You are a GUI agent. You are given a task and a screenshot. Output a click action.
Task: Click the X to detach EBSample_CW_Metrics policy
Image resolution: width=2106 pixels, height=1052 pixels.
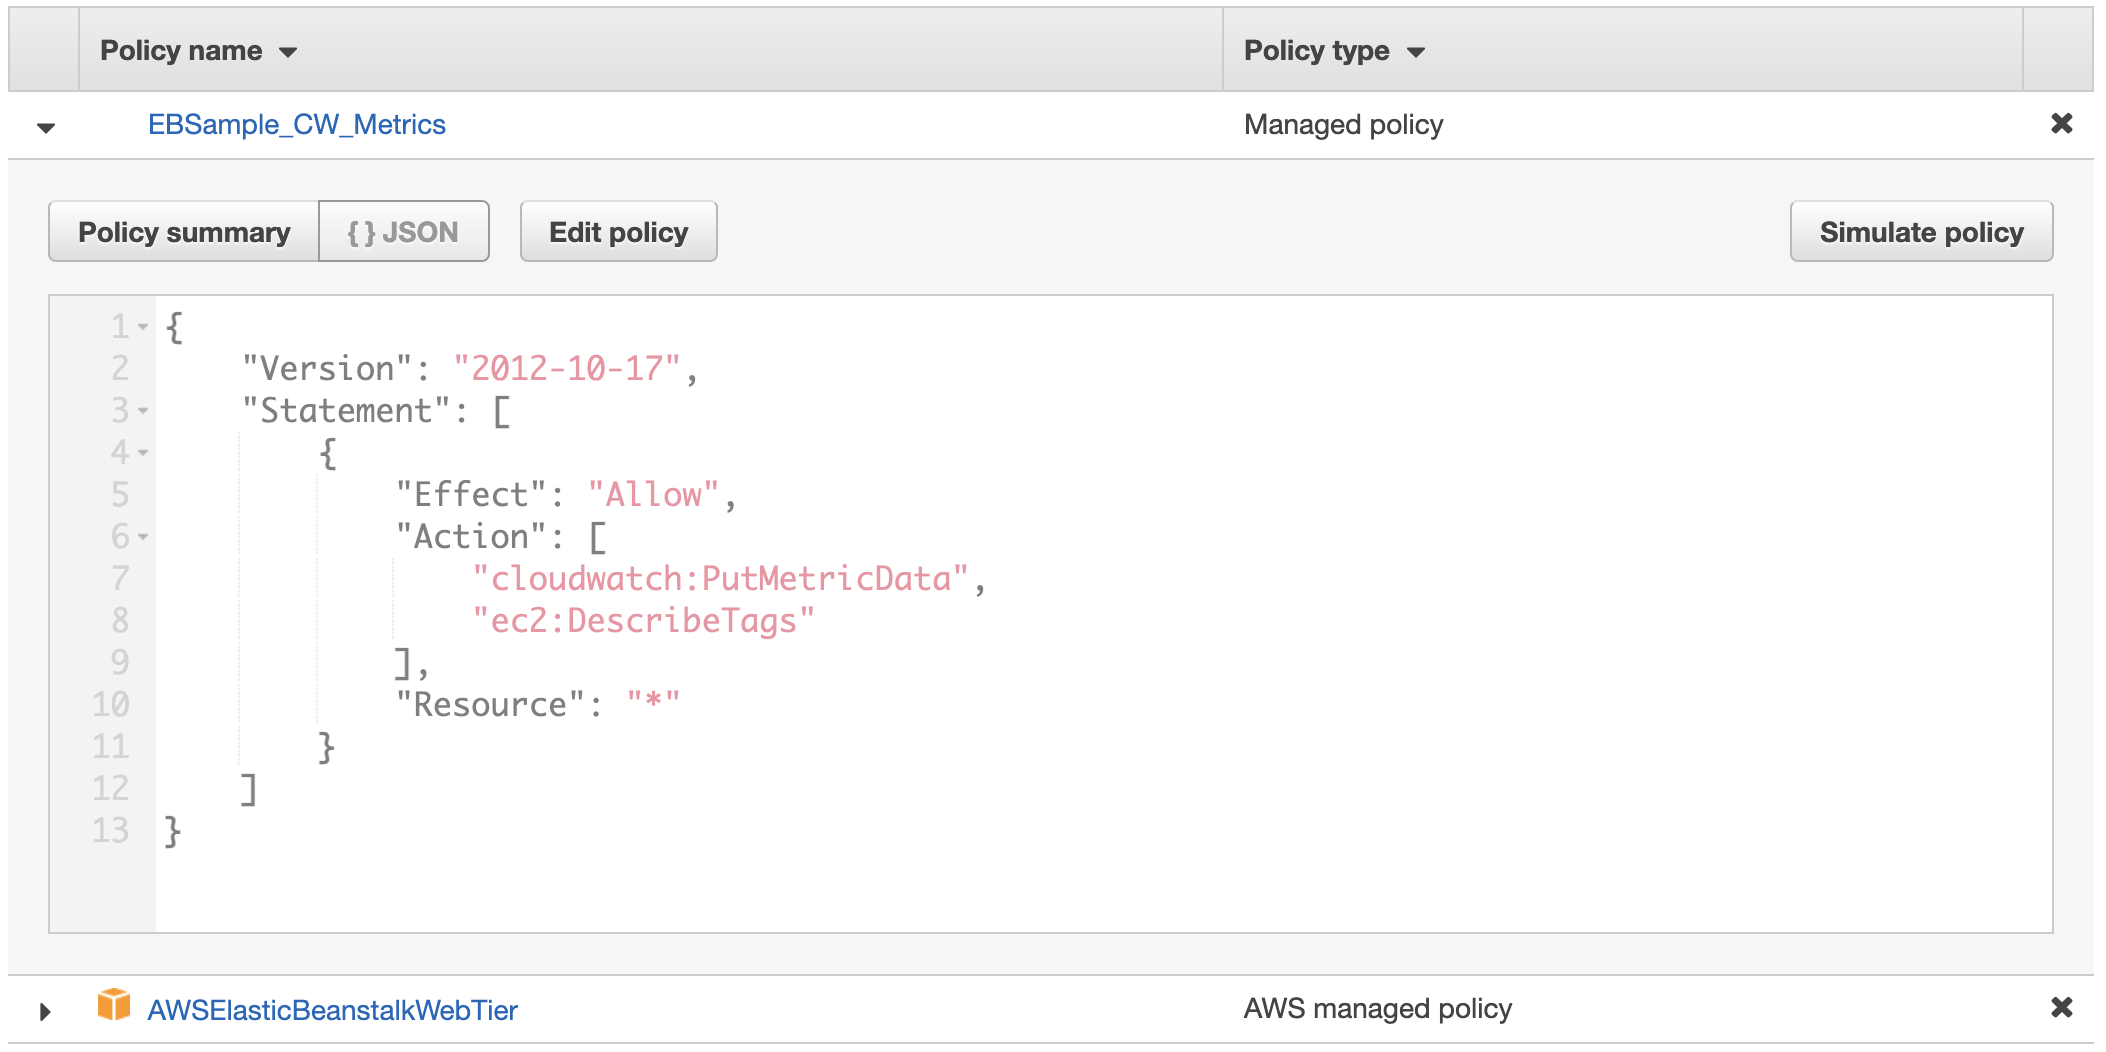pyautogui.click(x=2062, y=123)
